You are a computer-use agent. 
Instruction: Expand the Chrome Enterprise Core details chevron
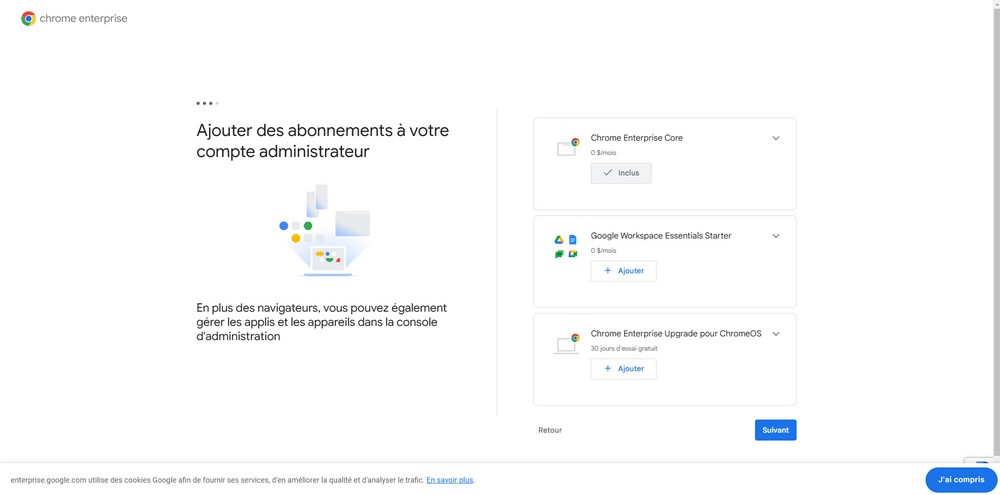(776, 138)
